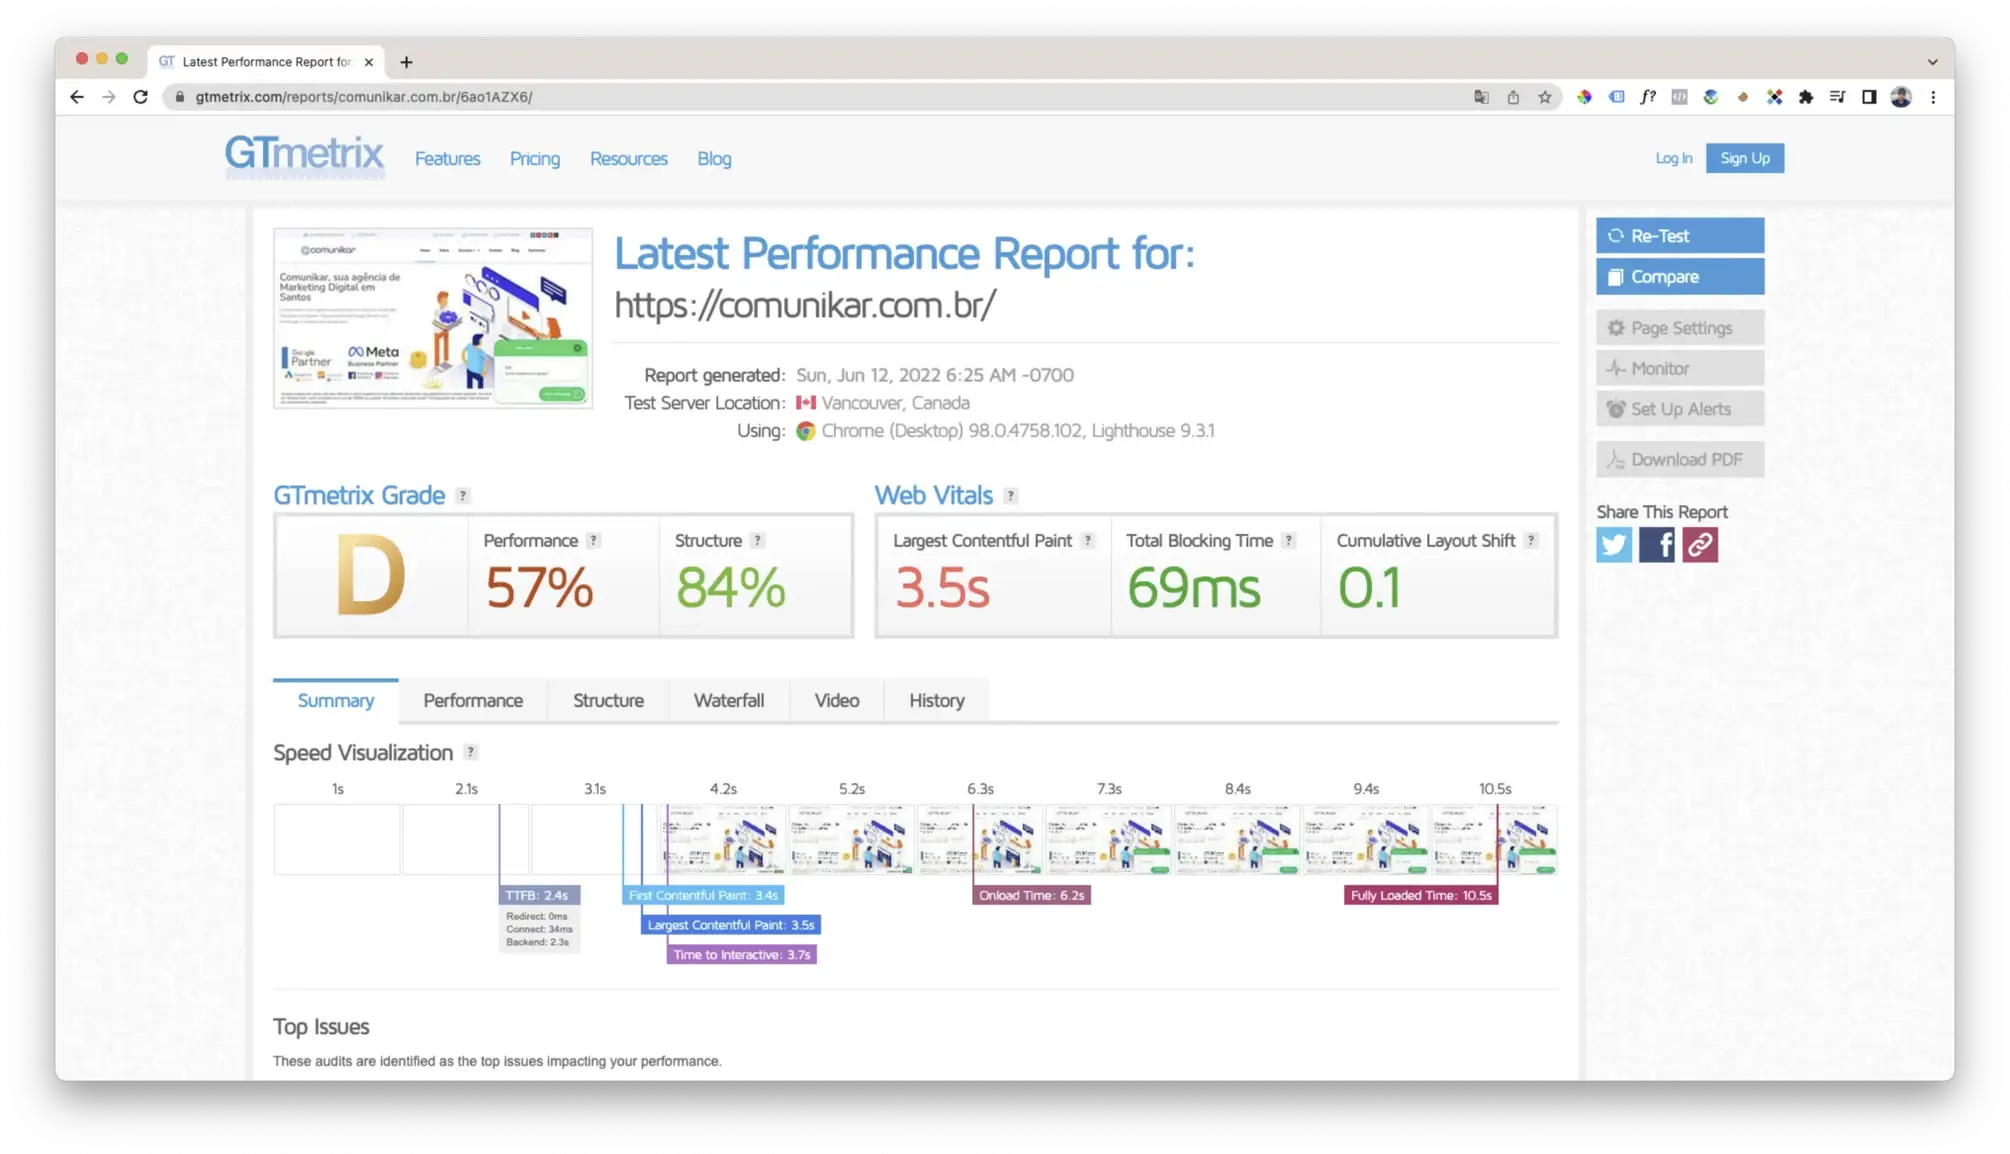Viewport: 2010px width, 1154px height.
Task: Click the browser back arrow
Action: [77, 97]
